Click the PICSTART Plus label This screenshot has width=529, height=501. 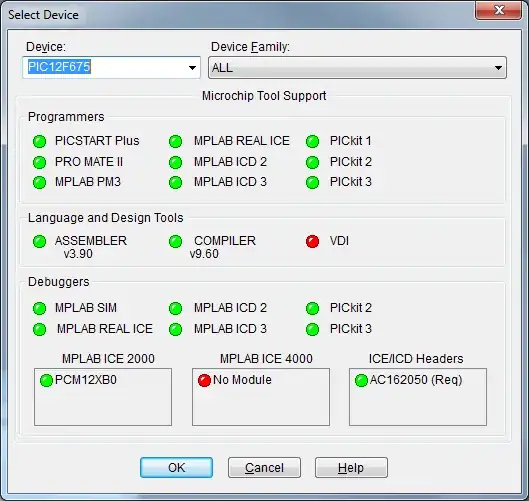tap(97, 141)
